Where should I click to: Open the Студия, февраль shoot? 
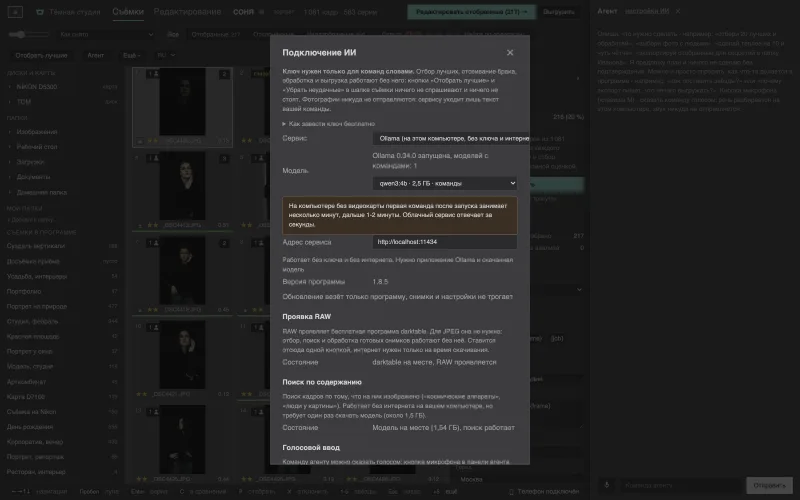[x=61, y=321]
